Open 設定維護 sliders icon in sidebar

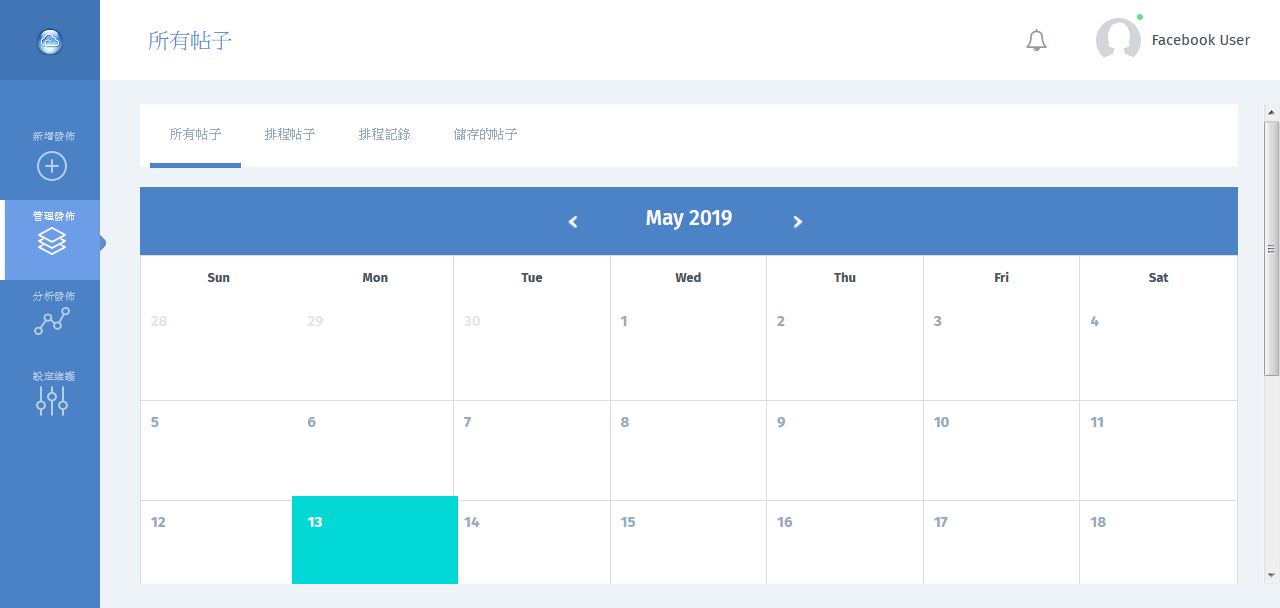pos(52,401)
